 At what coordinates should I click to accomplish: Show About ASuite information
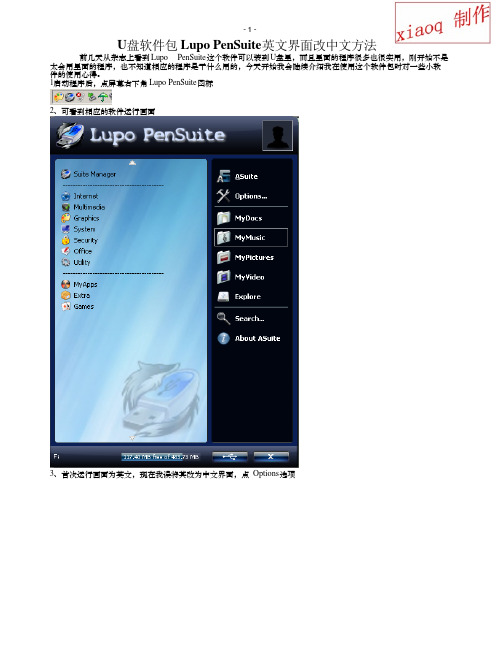[249, 338]
